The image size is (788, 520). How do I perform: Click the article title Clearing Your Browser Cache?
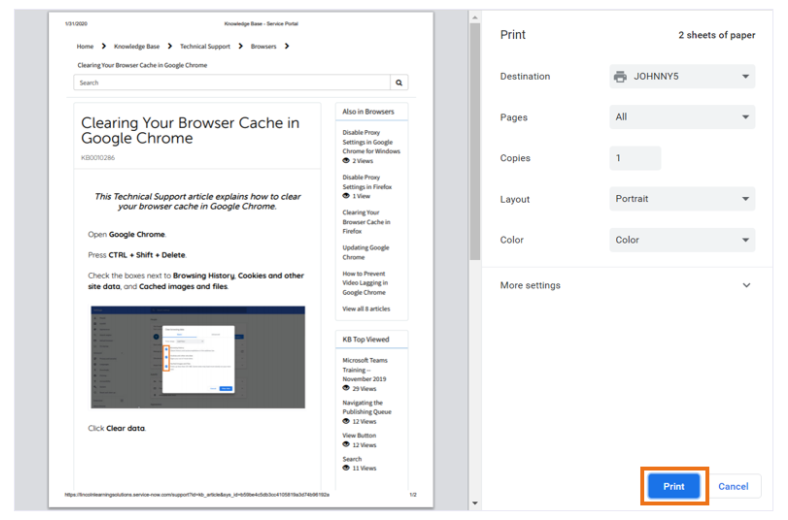click(190, 130)
